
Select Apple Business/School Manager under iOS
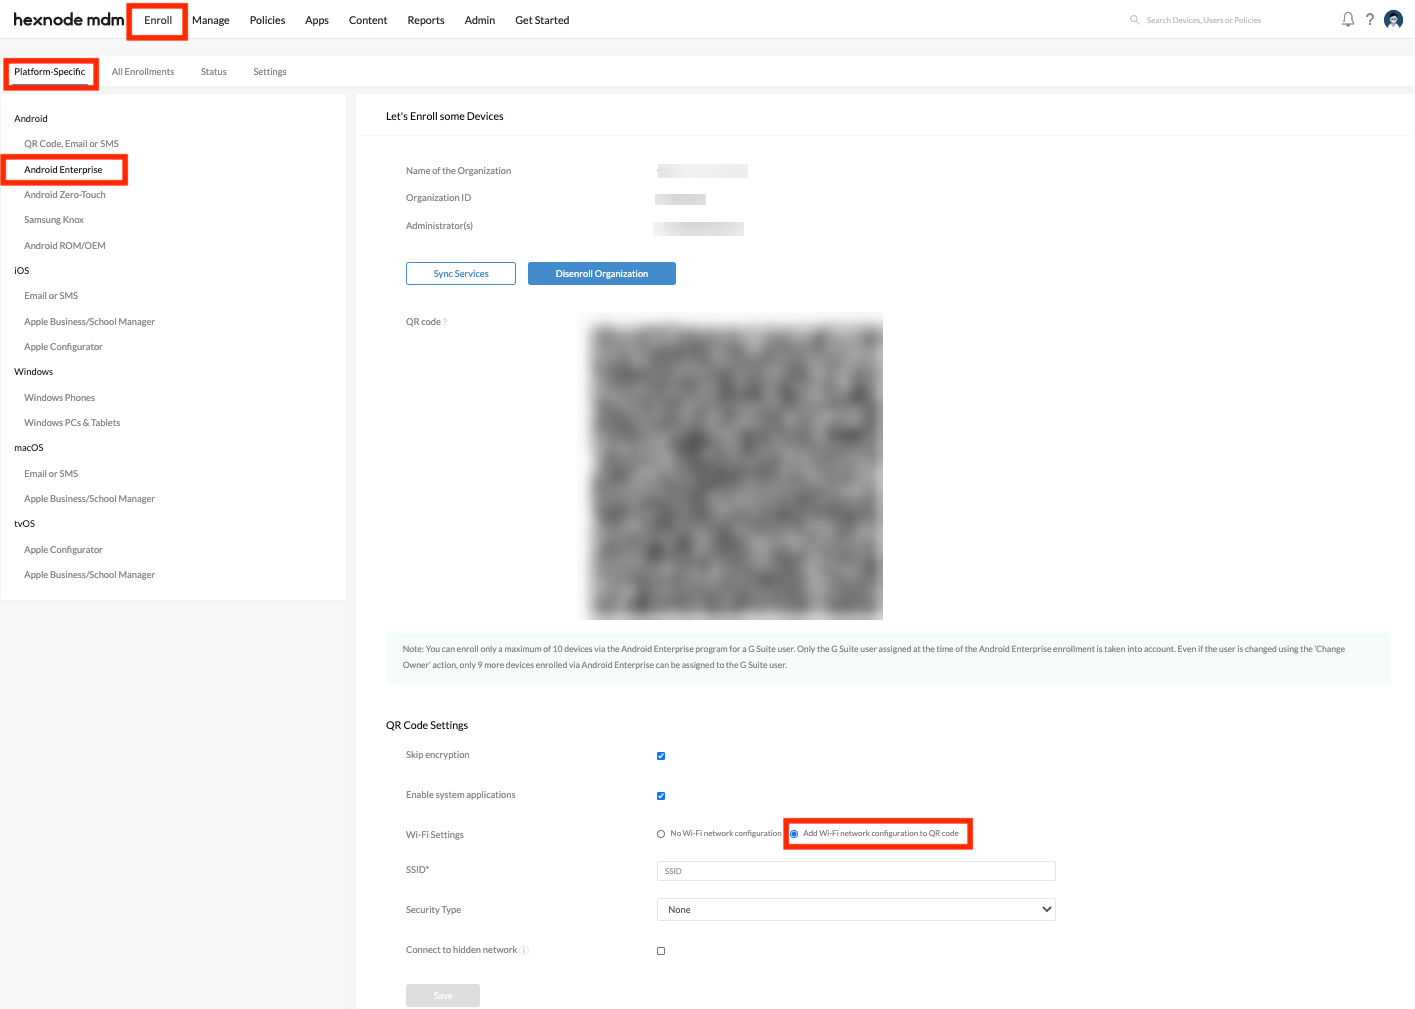[x=90, y=322]
